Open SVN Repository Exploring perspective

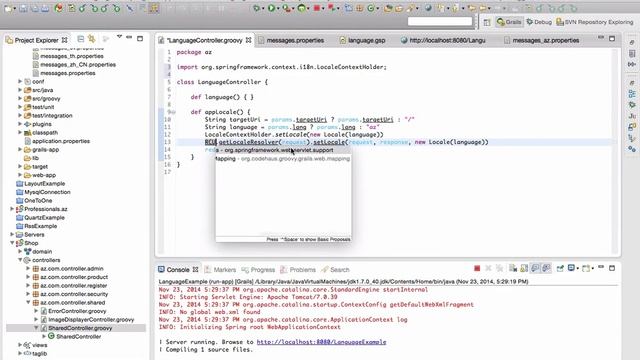[x=595, y=22]
